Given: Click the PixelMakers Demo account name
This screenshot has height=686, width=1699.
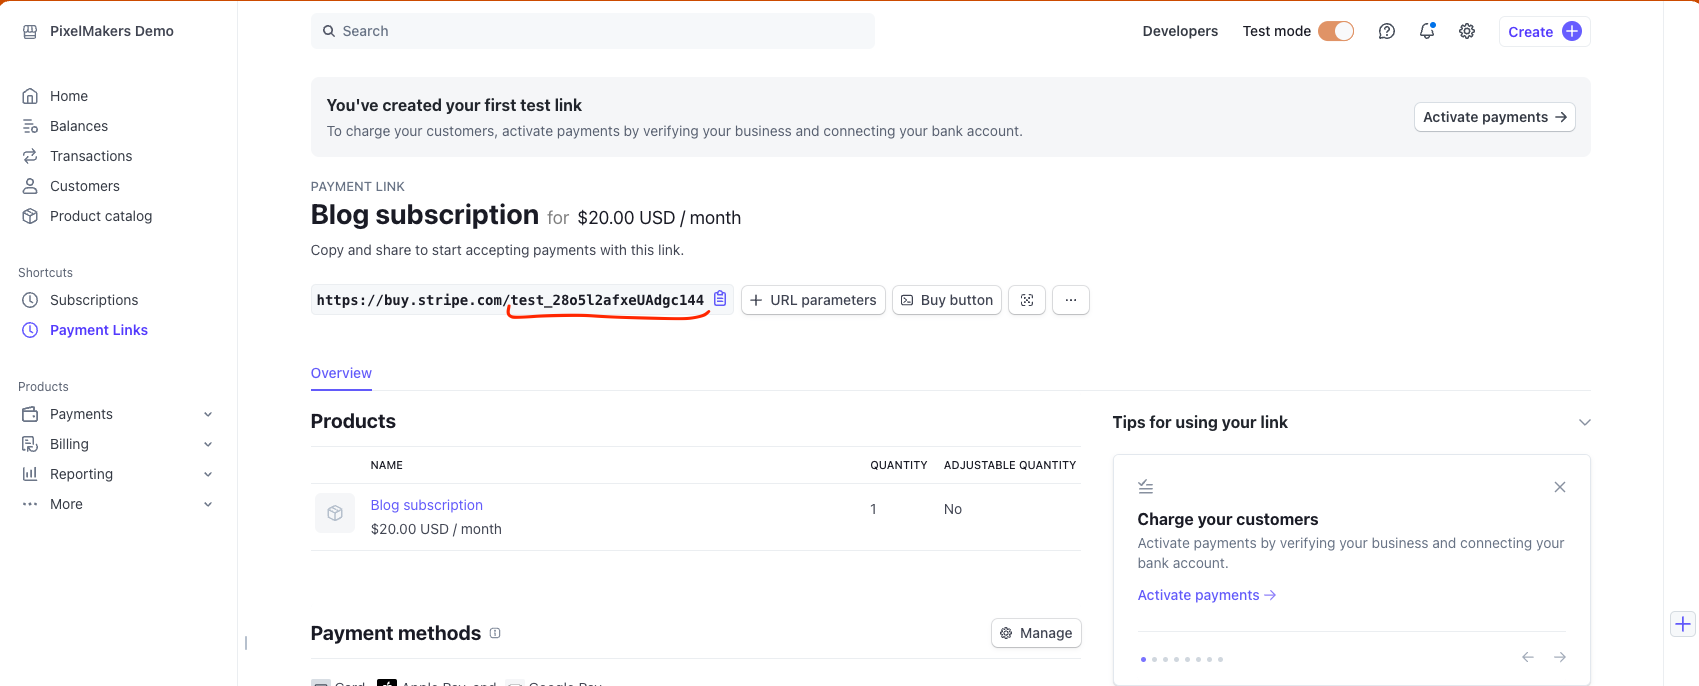Looking at the screenshot, I should click(112, 31).
